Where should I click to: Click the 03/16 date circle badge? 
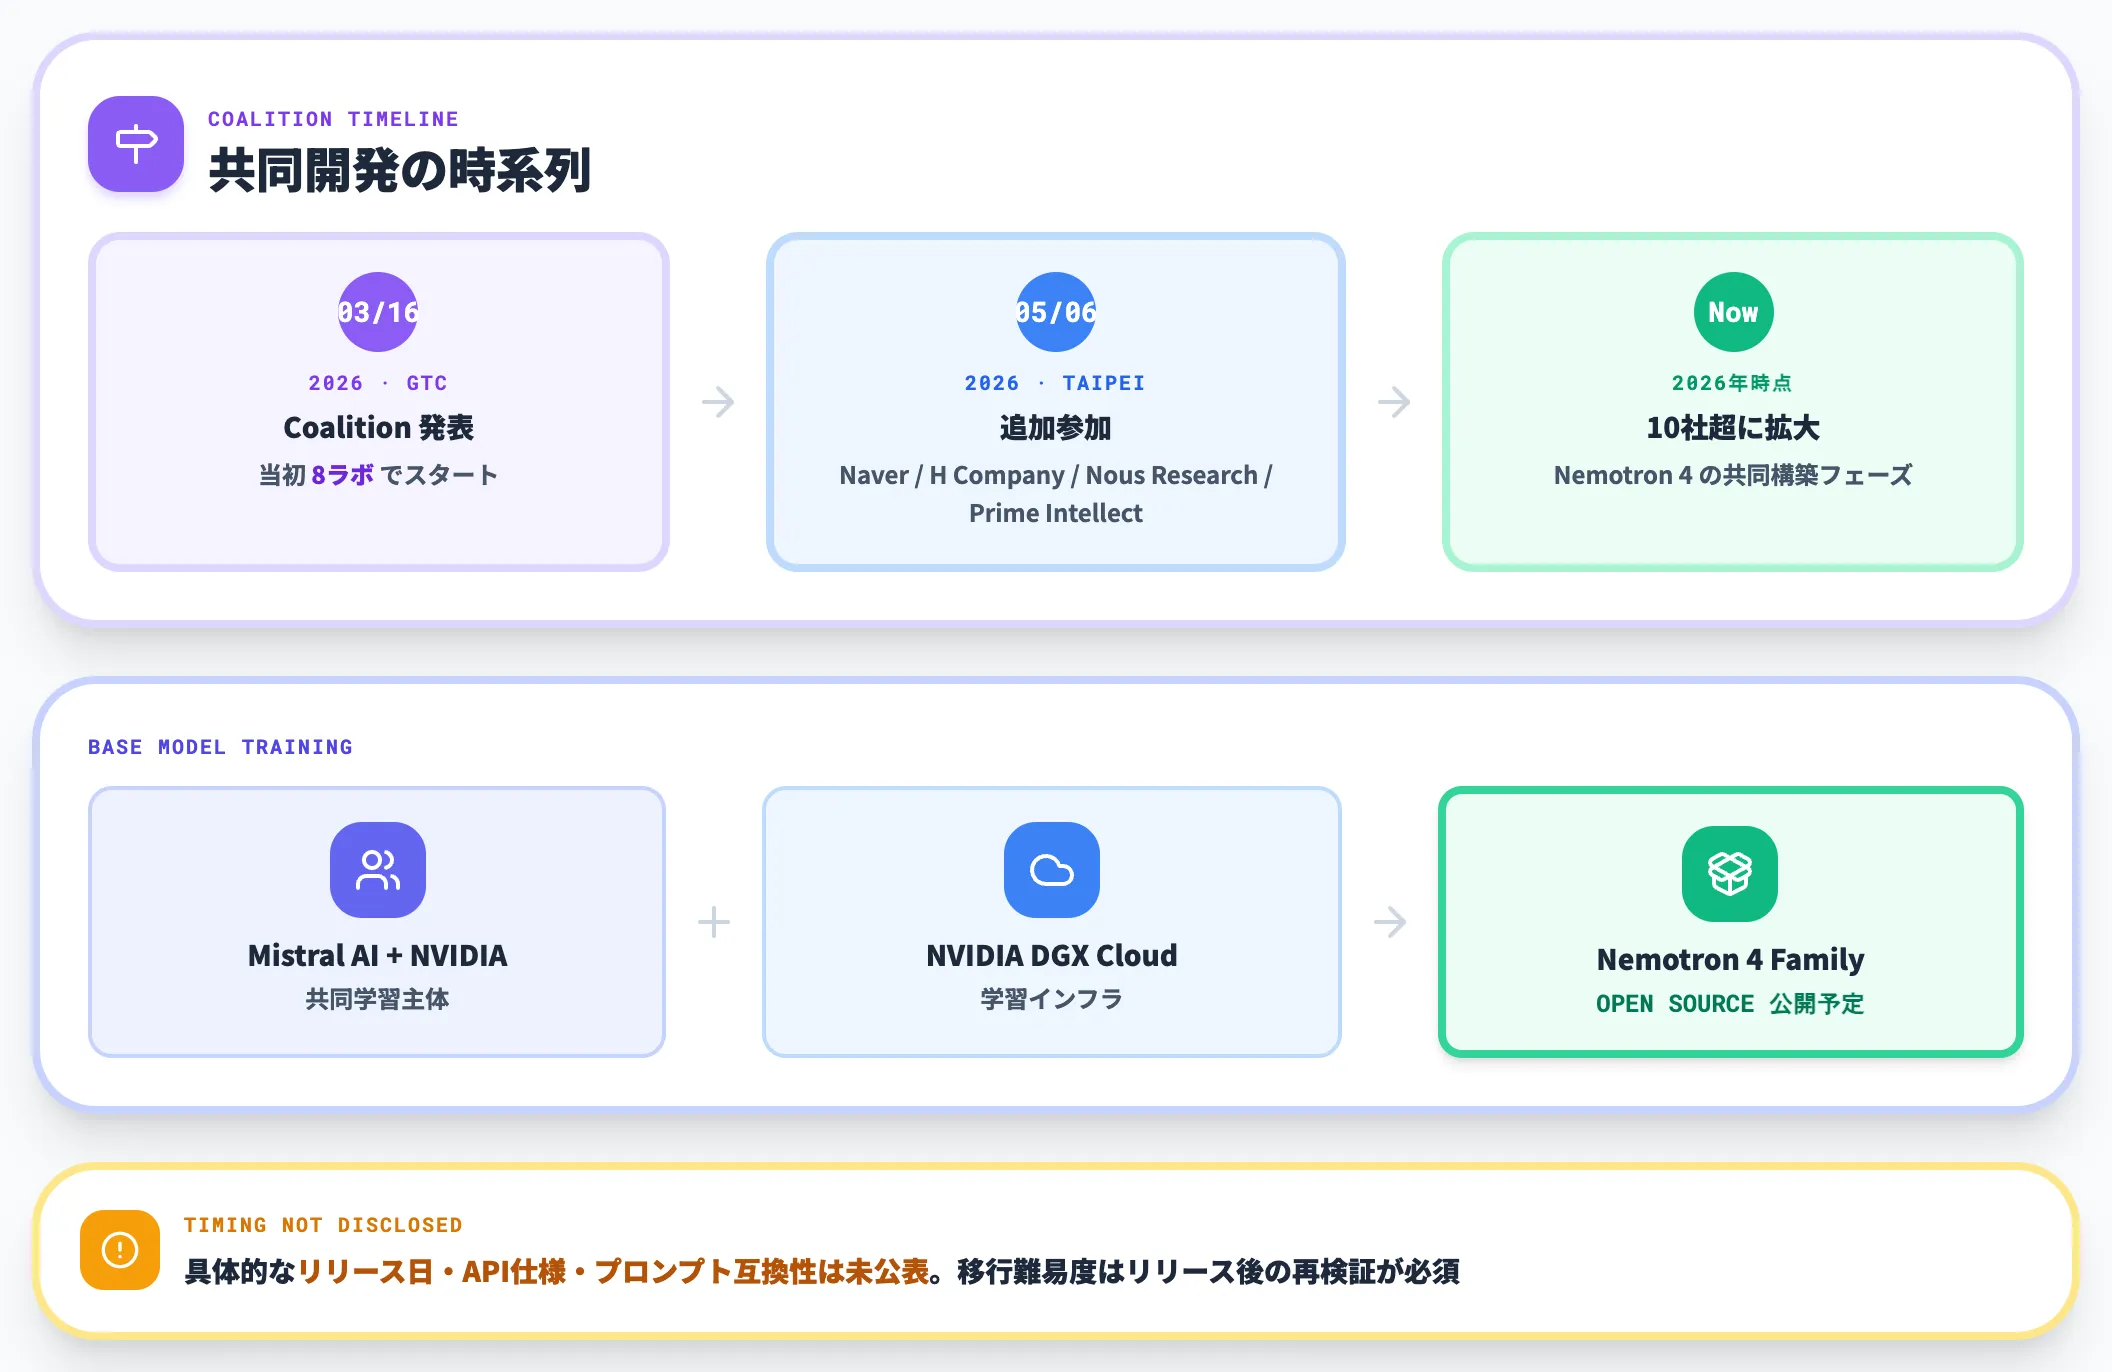pos(378,312)
